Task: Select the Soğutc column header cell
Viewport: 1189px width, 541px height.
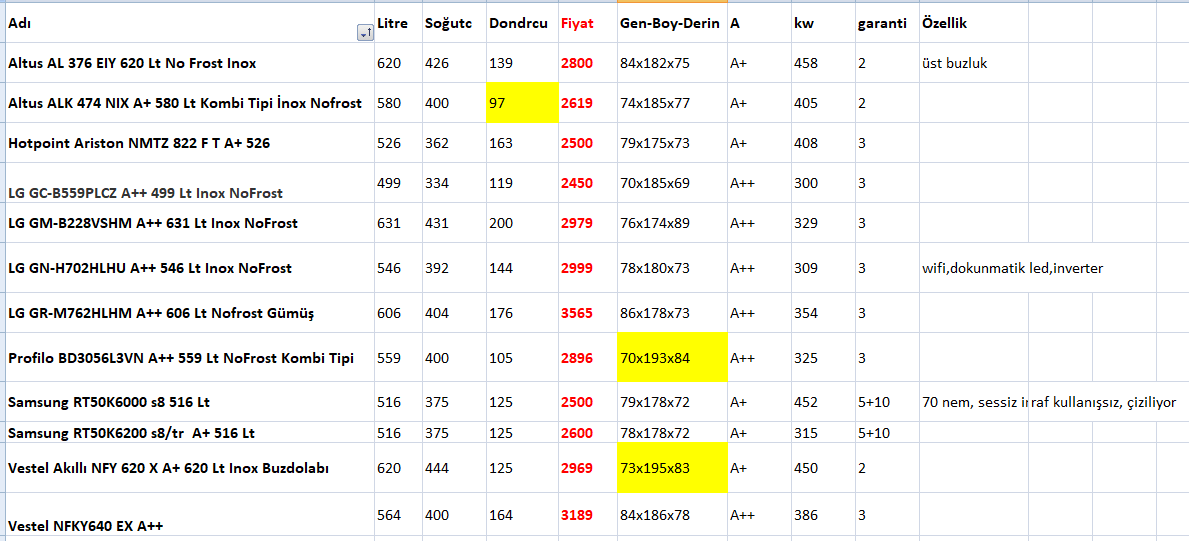Action: click(454, 24)
